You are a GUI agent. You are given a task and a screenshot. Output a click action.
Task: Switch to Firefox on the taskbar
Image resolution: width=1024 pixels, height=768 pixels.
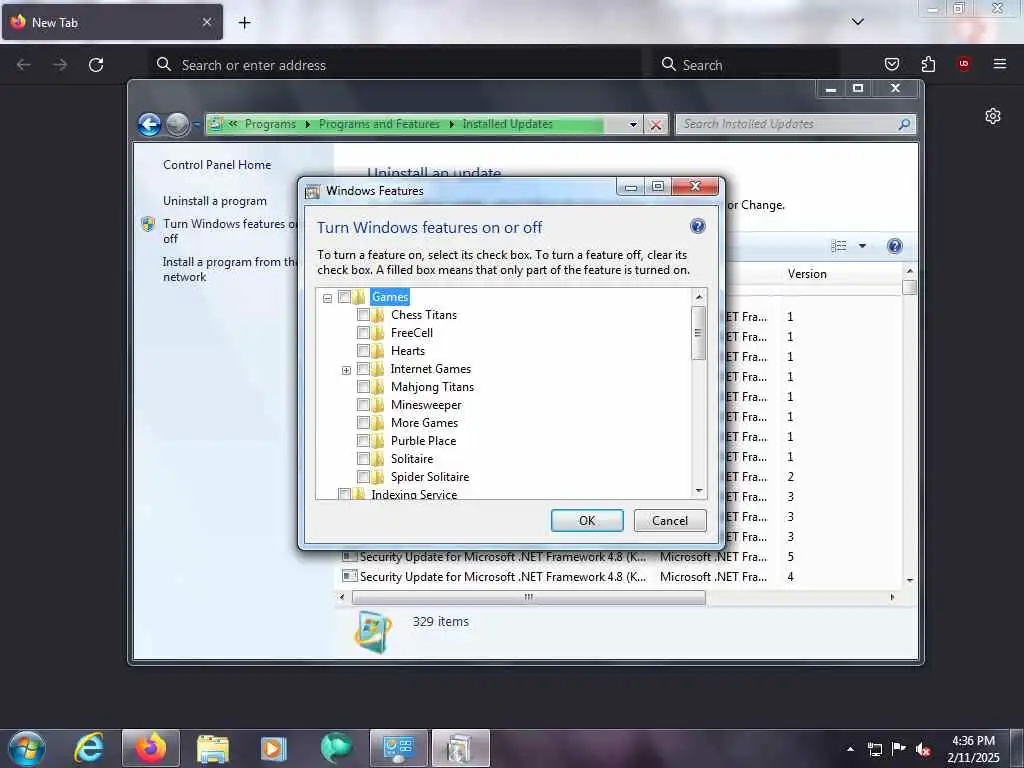coord(151,748)
